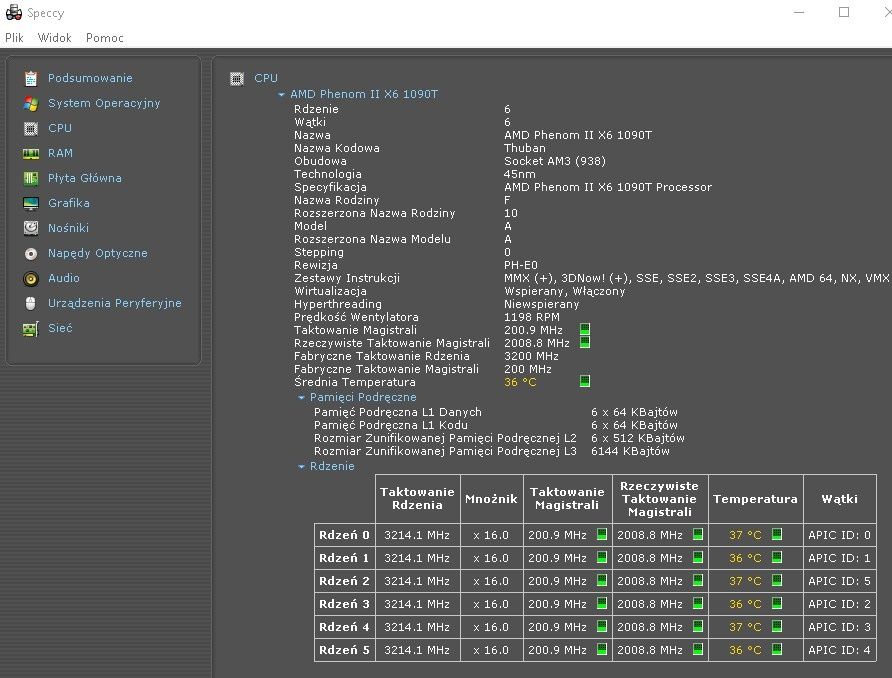This screenshot has width=892, height=678.
Task: Collapse the Pamięci Podręczne section
Action: 301,397
